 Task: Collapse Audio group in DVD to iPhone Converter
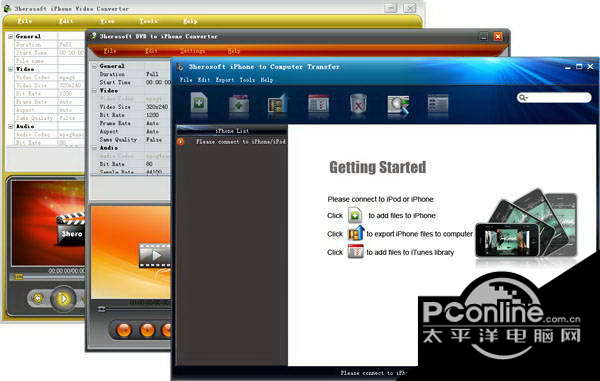pyautogui.click(x=94, y=148)
